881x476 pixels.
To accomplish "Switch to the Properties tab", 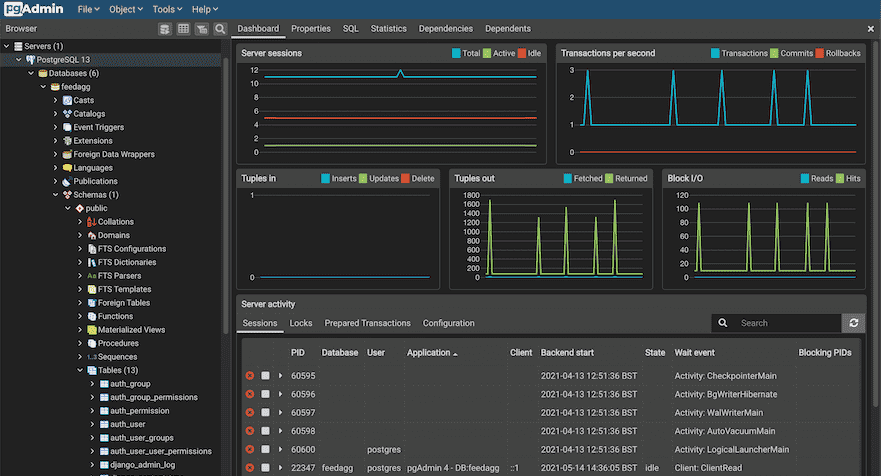I will click(x=311, y=29).
